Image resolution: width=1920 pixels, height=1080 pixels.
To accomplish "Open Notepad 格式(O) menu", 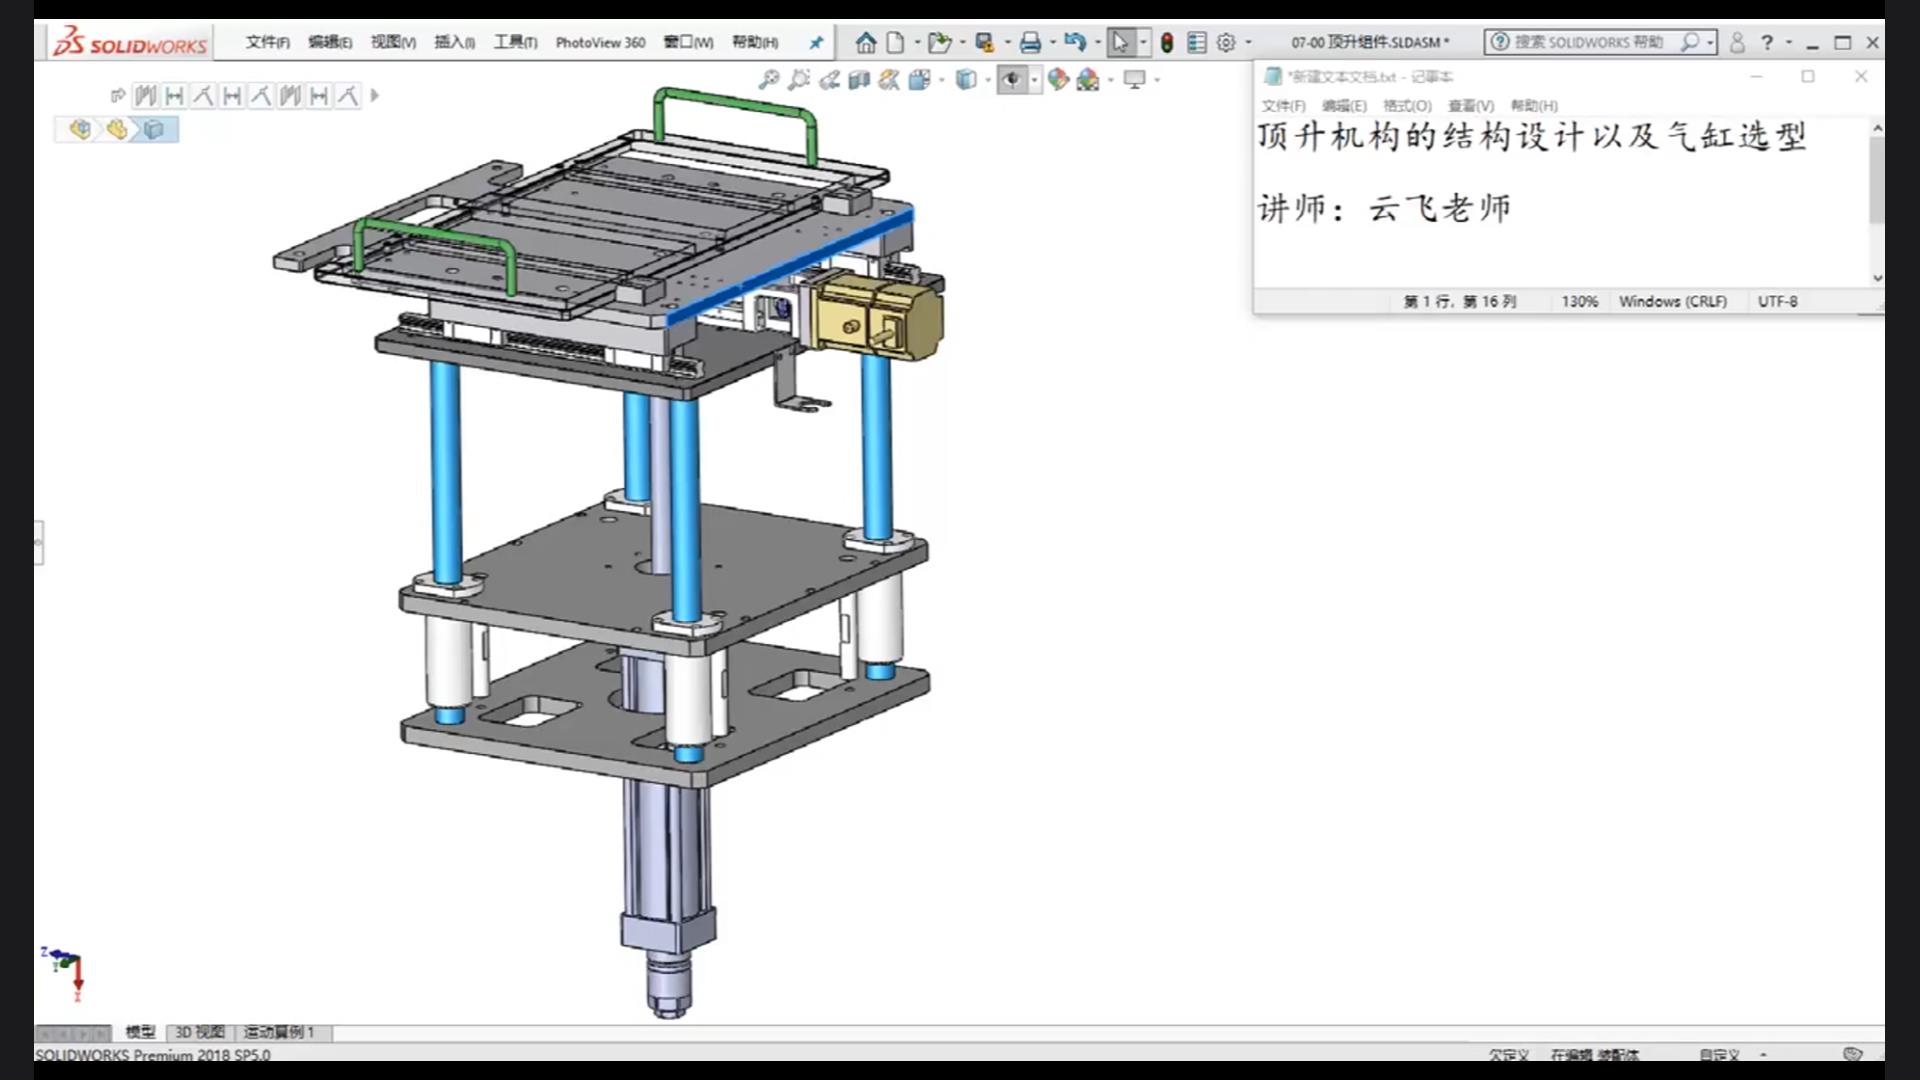I will click(x=1407, y=105).
